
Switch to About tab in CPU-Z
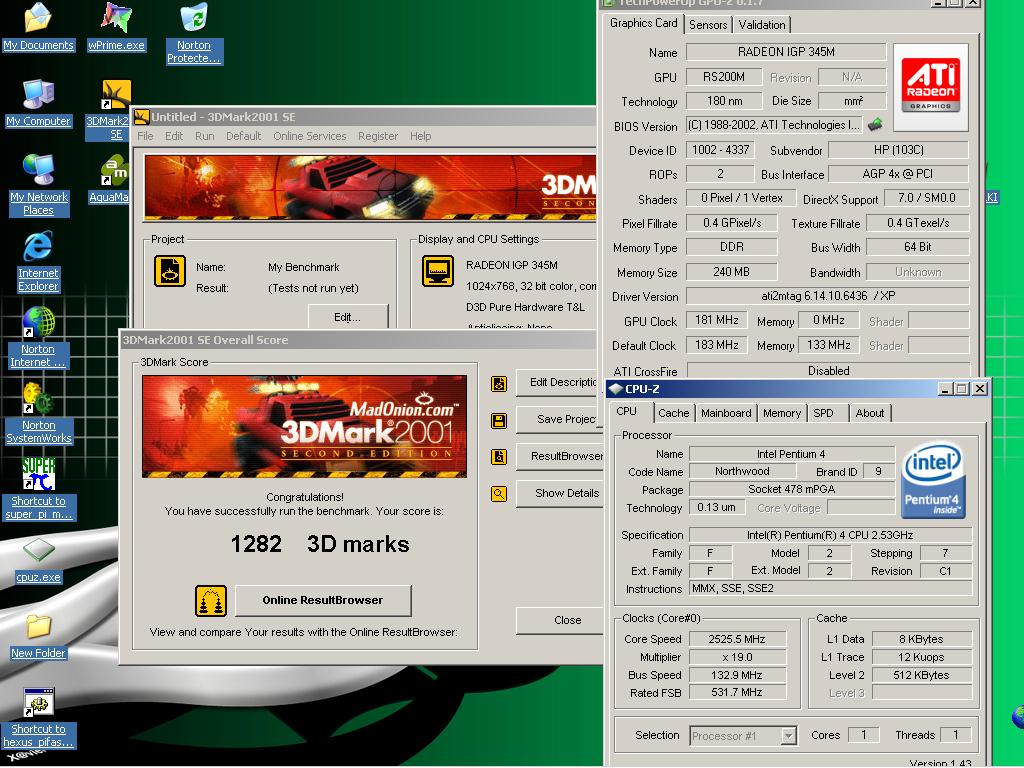pyautogui.click(x=869, y=413)
